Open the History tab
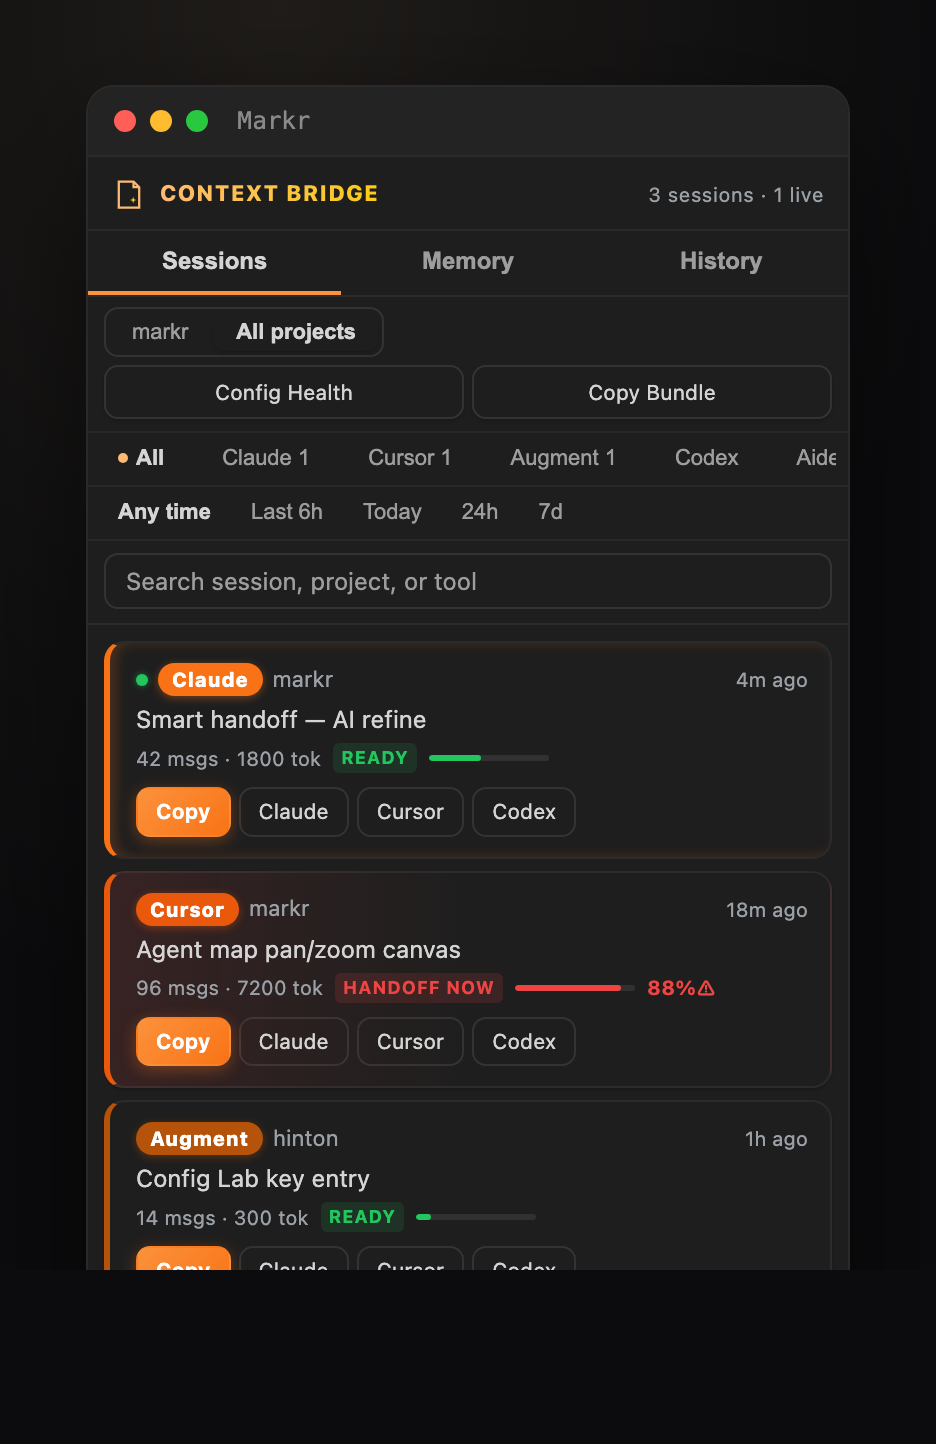The image size is (936, 1444). pyautogui.click(x=721, y=261)
